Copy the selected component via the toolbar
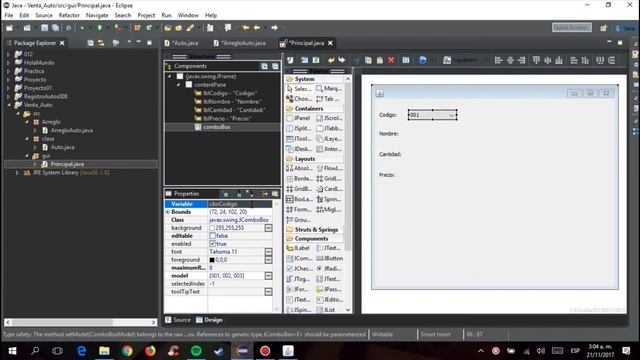This screenshot has width=640, height=360. [368, 60]
